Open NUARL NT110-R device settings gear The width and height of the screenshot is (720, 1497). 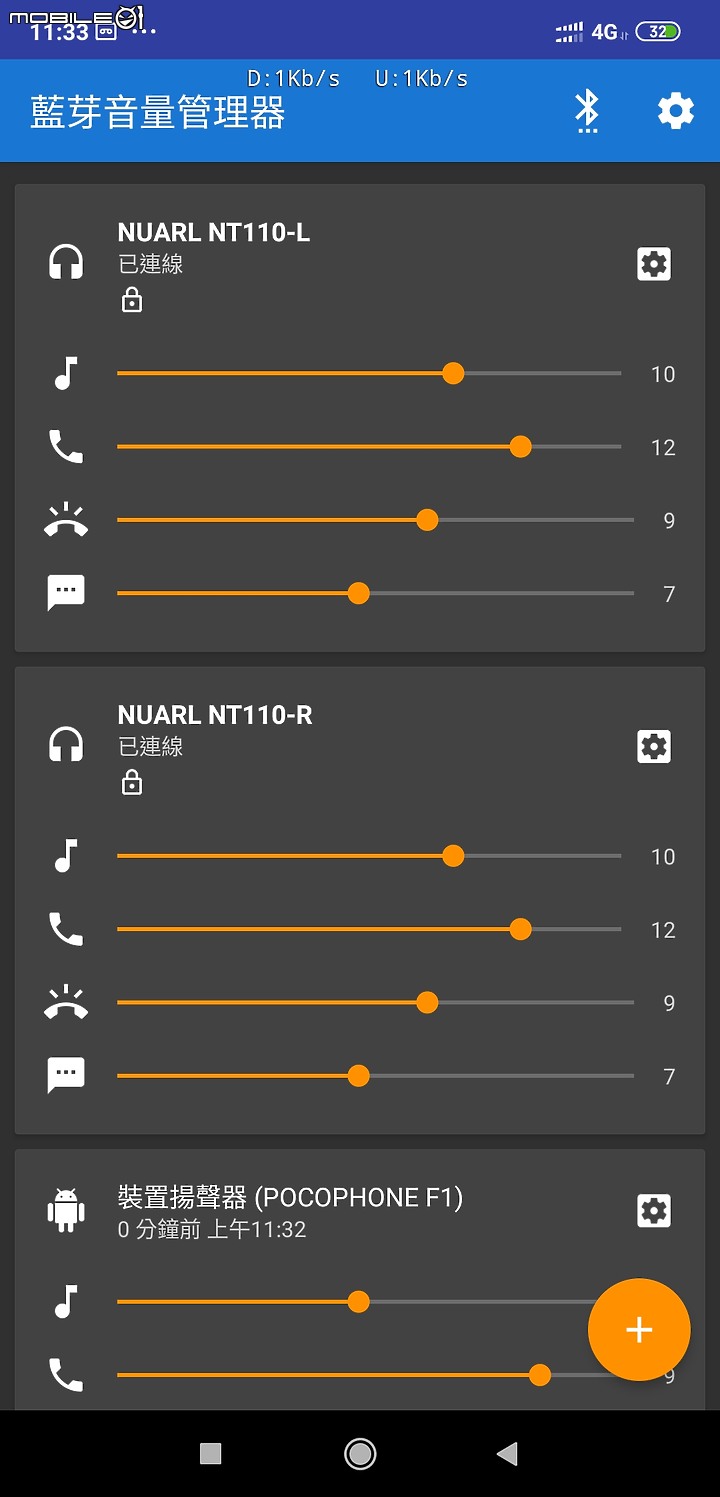[654, 746]
